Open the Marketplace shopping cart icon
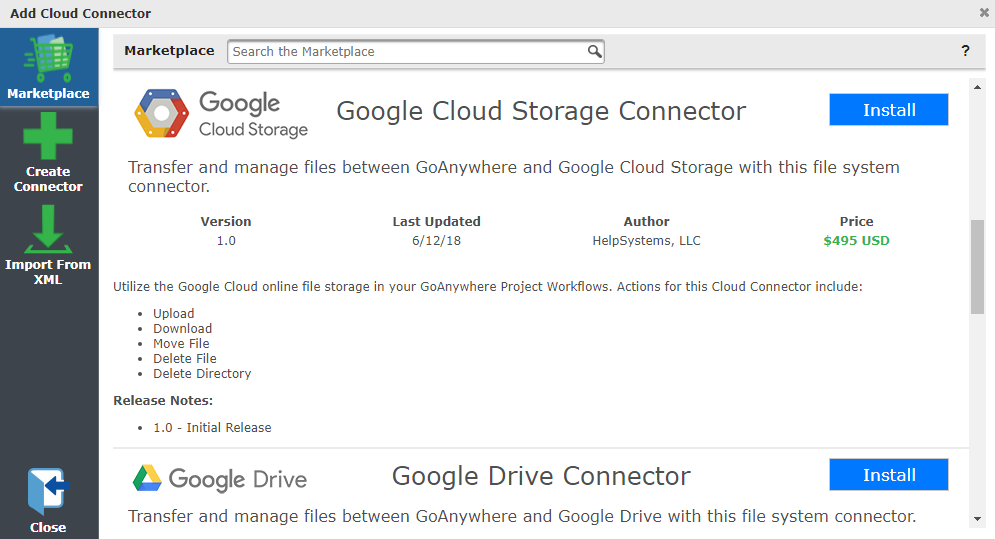995x539 pixels. tap(48, 60)
